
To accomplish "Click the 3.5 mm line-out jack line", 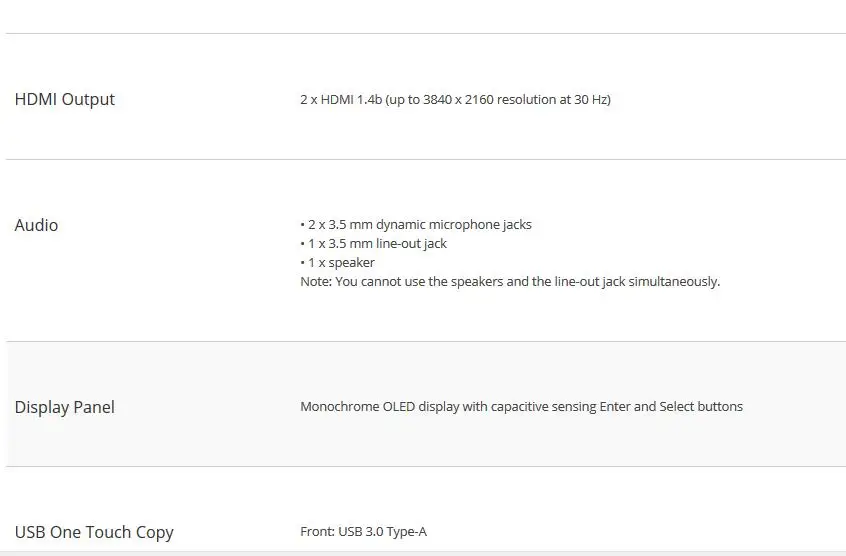I will click(x=373, y=244).
